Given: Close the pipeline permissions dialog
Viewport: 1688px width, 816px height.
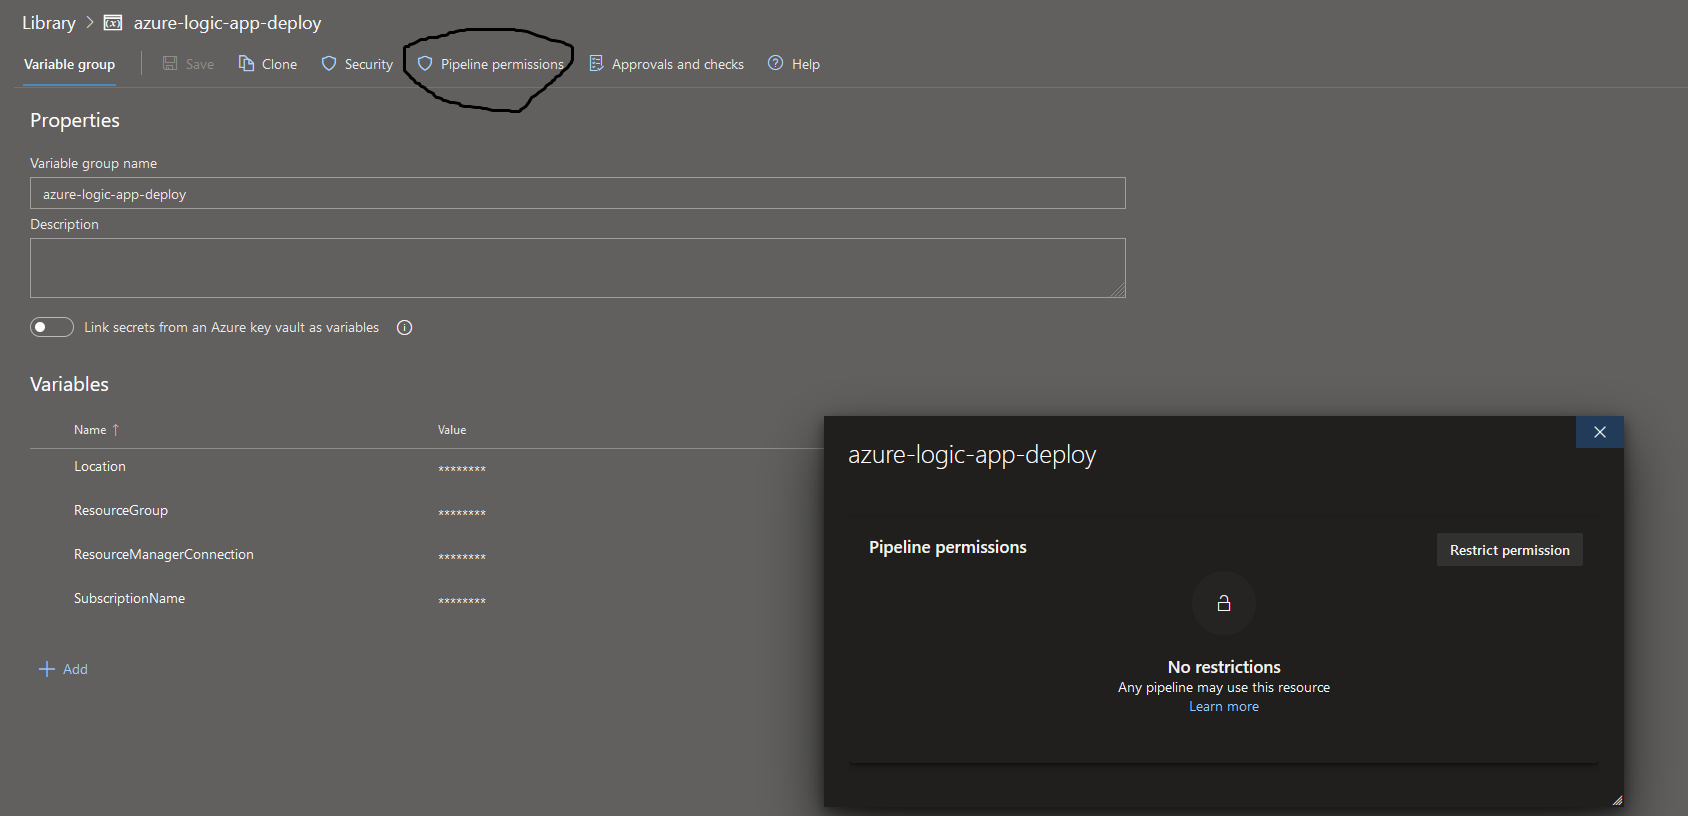Looking at the screenshot, I should [1600, 432].
